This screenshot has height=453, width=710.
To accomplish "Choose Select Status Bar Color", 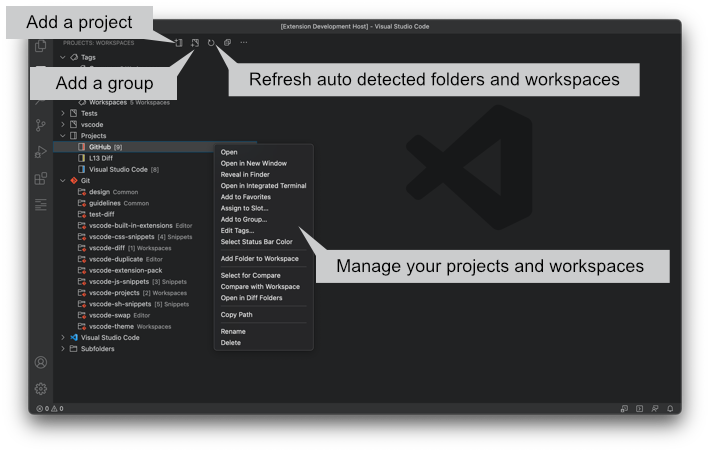I will (x=264, y=242).
